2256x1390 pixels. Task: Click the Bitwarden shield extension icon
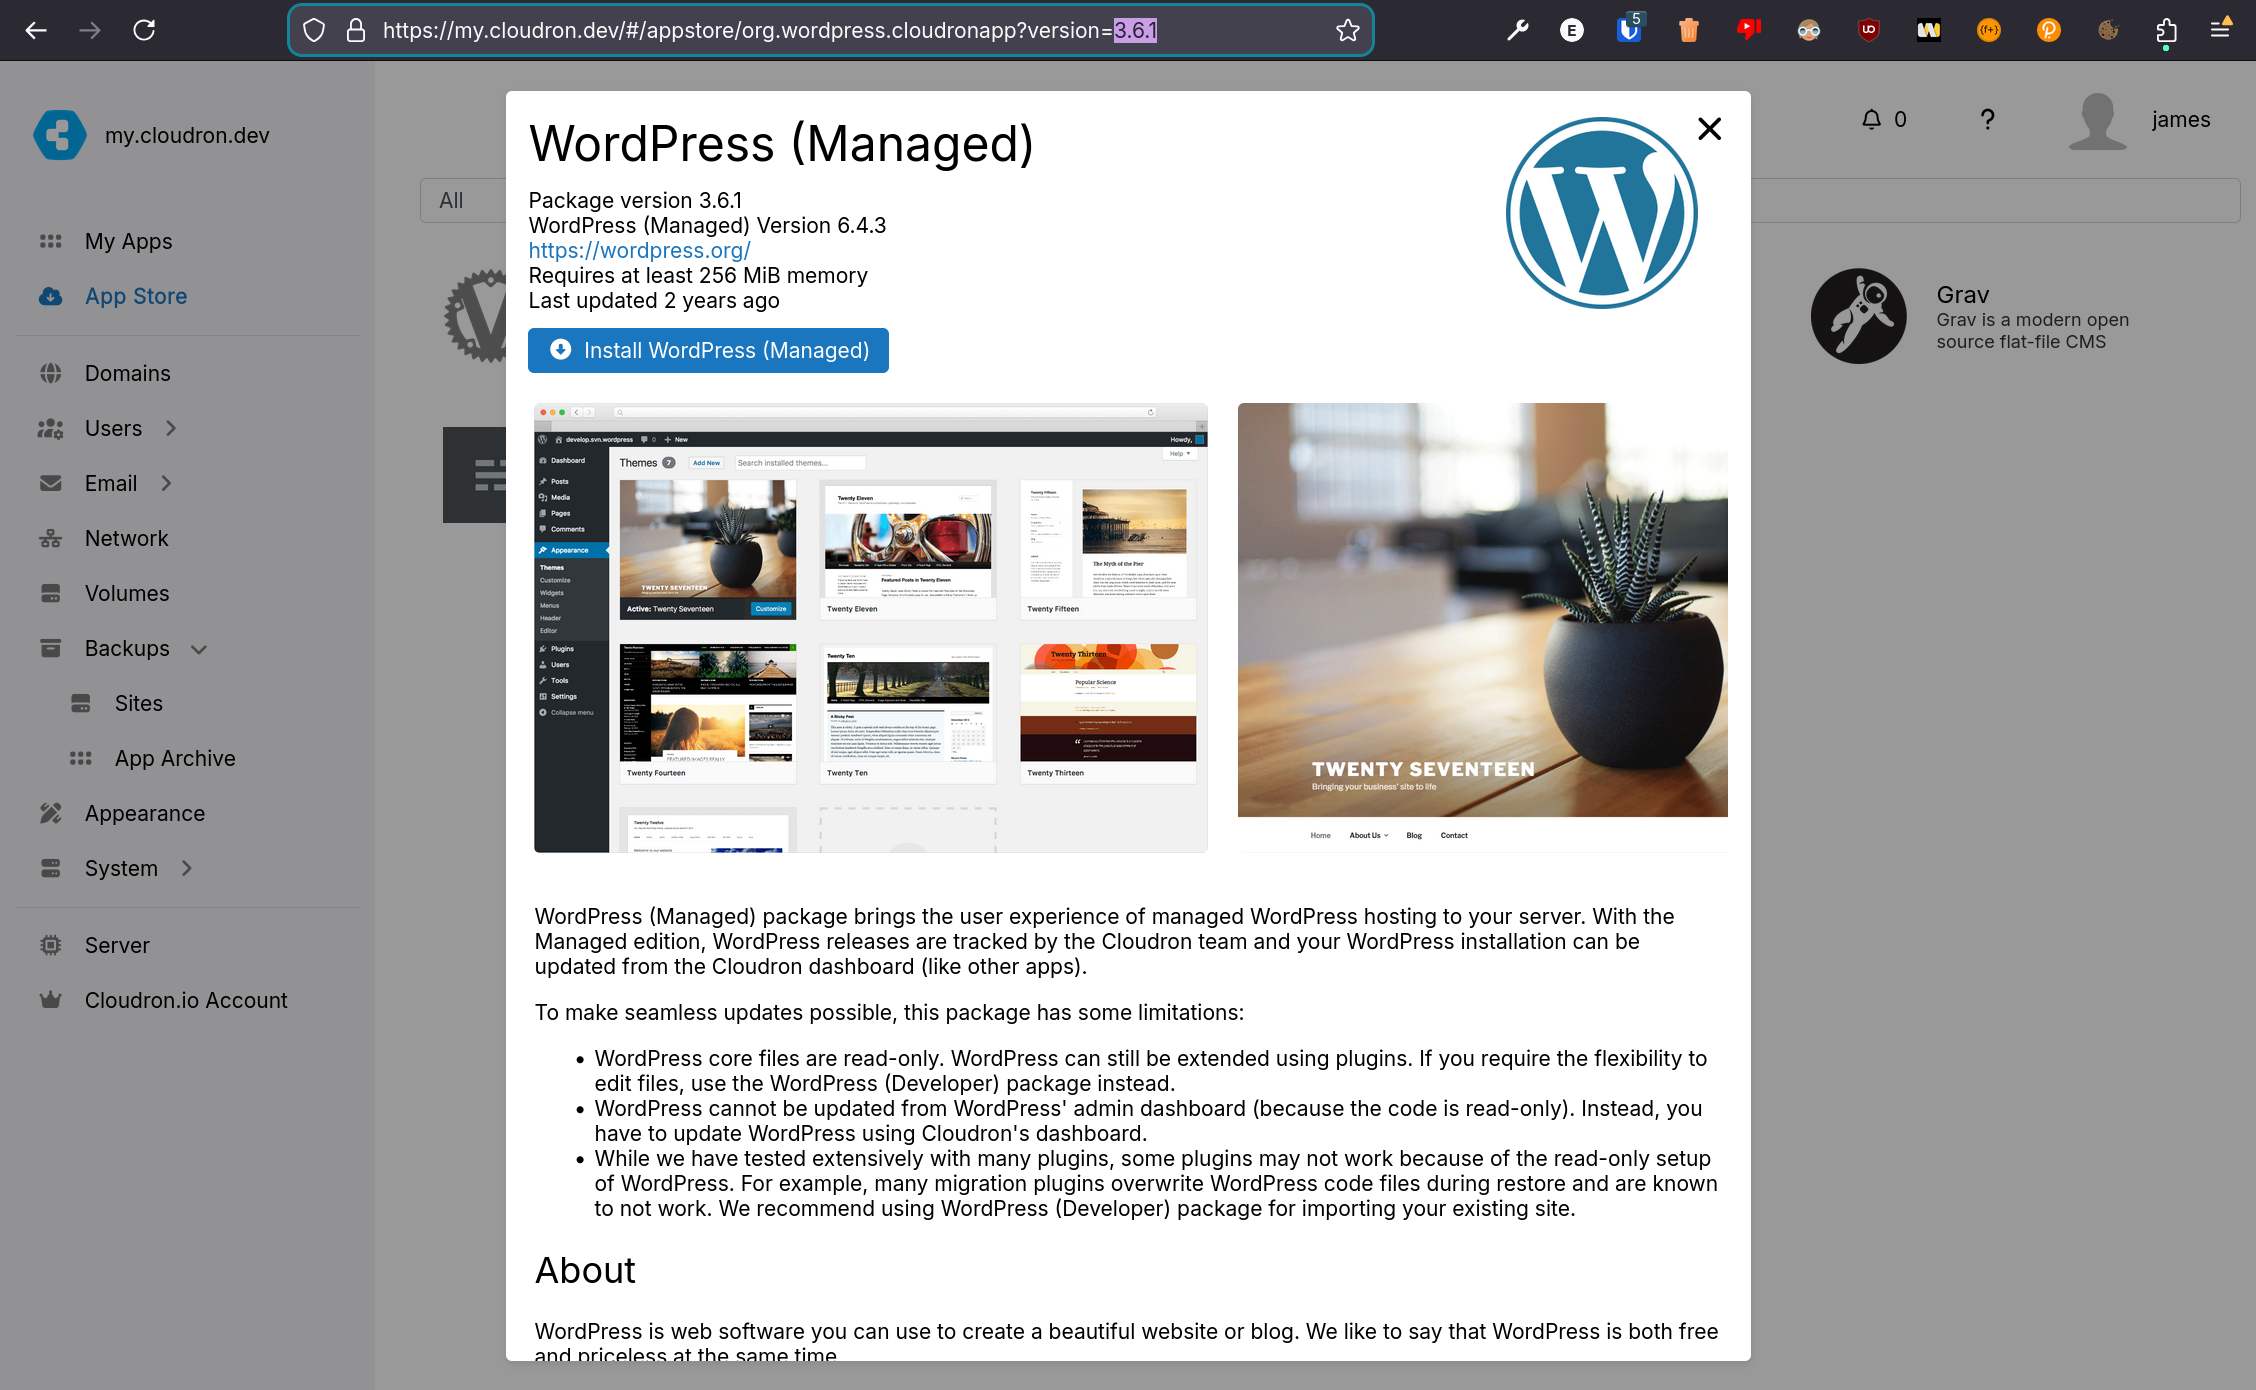click(1629, 31)
